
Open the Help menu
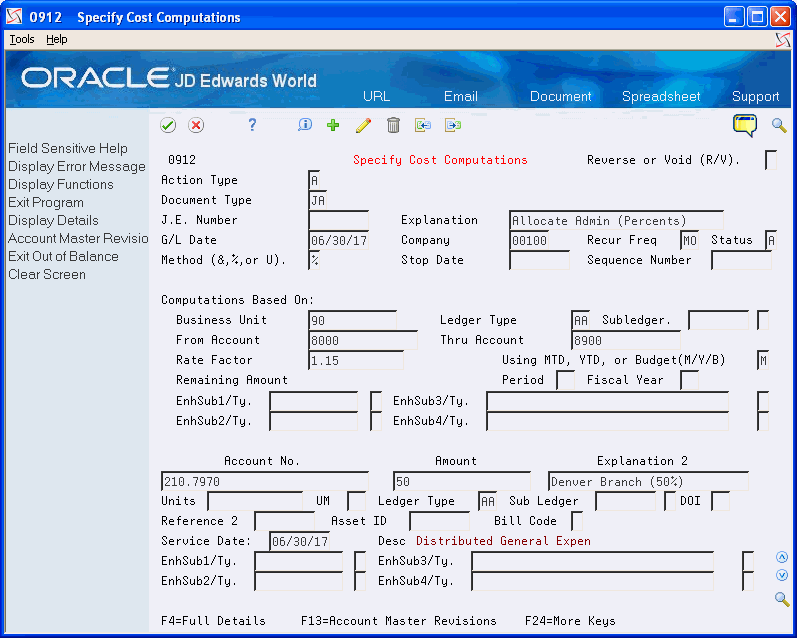pos(56,39)
